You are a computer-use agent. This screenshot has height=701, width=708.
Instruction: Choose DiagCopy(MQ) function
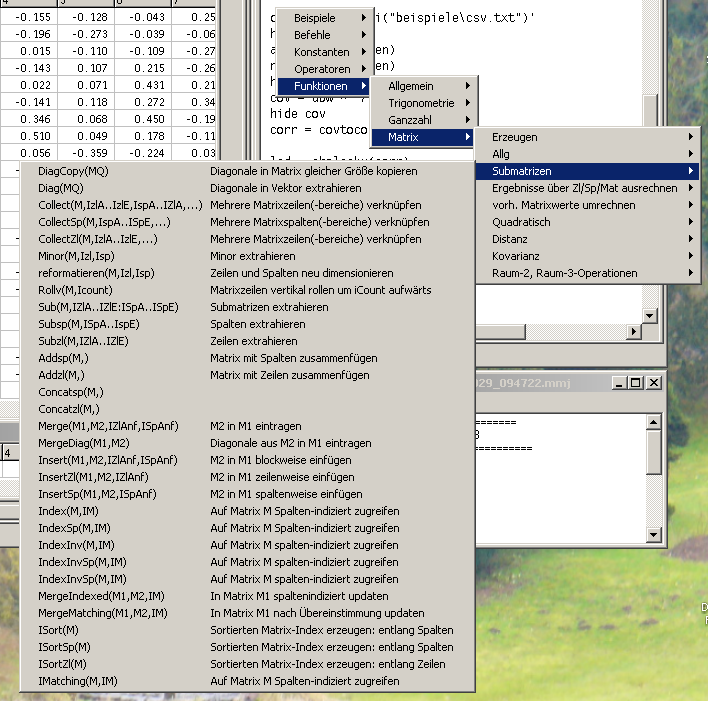point(247,171)
